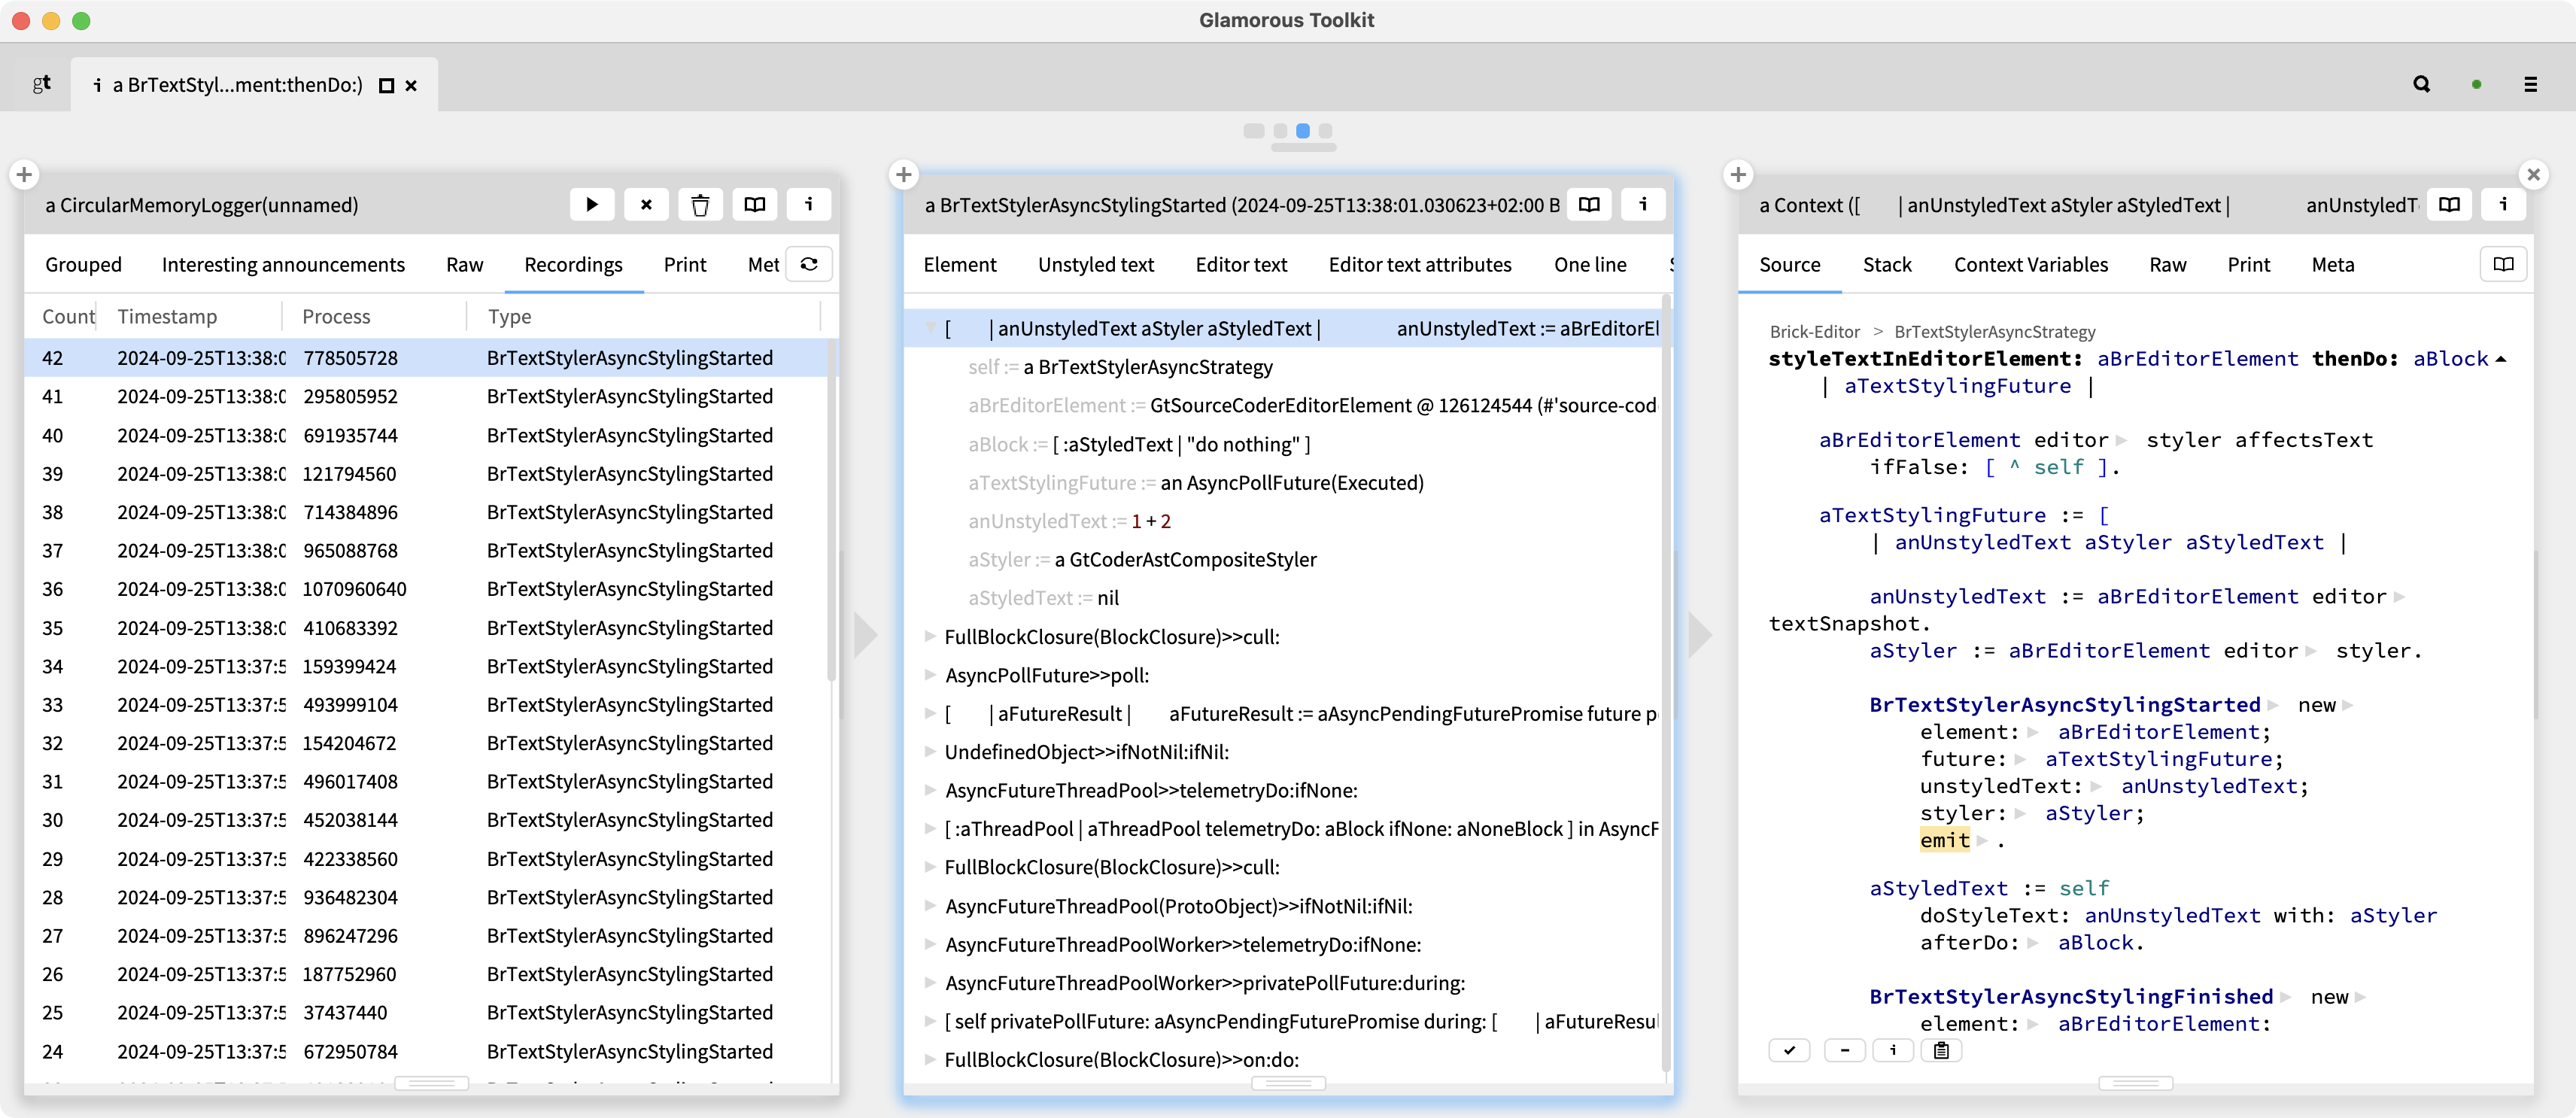Click the gt home tab icon
The width and height of the screenshot is (2576, 1118).
coord(41,84)
